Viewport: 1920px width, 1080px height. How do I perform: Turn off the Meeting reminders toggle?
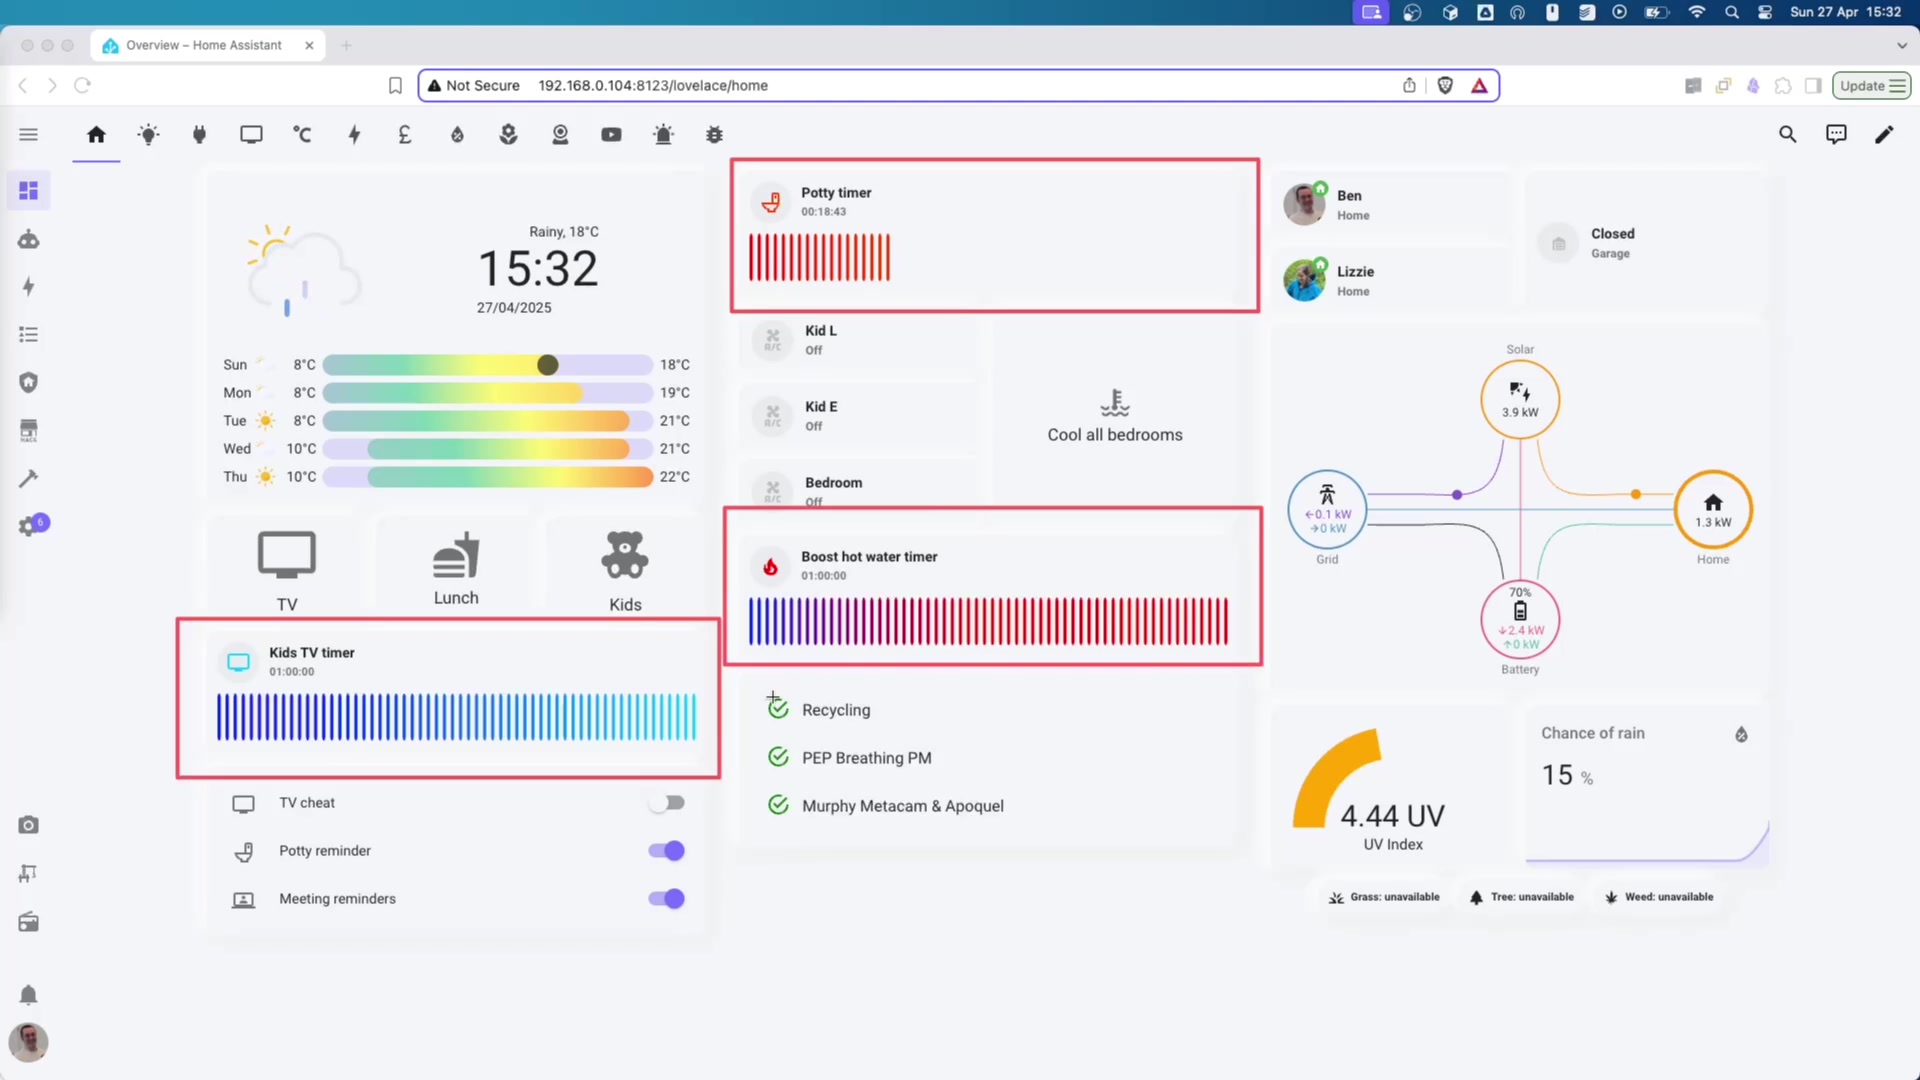tap(666, 899)
